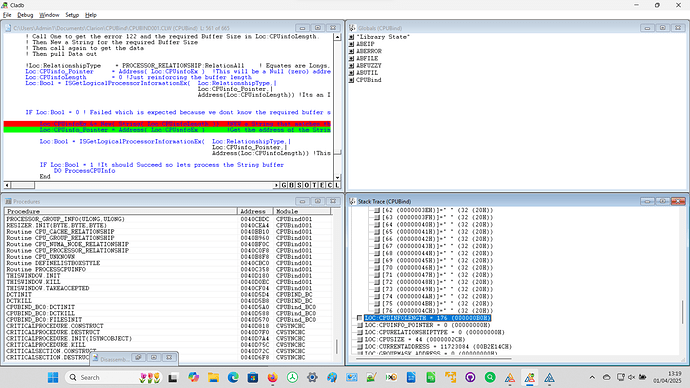Expand the ABEIP node in Globals
This screenshot has width=690, height=388.
pyautogui.click(x=351, y=44)
